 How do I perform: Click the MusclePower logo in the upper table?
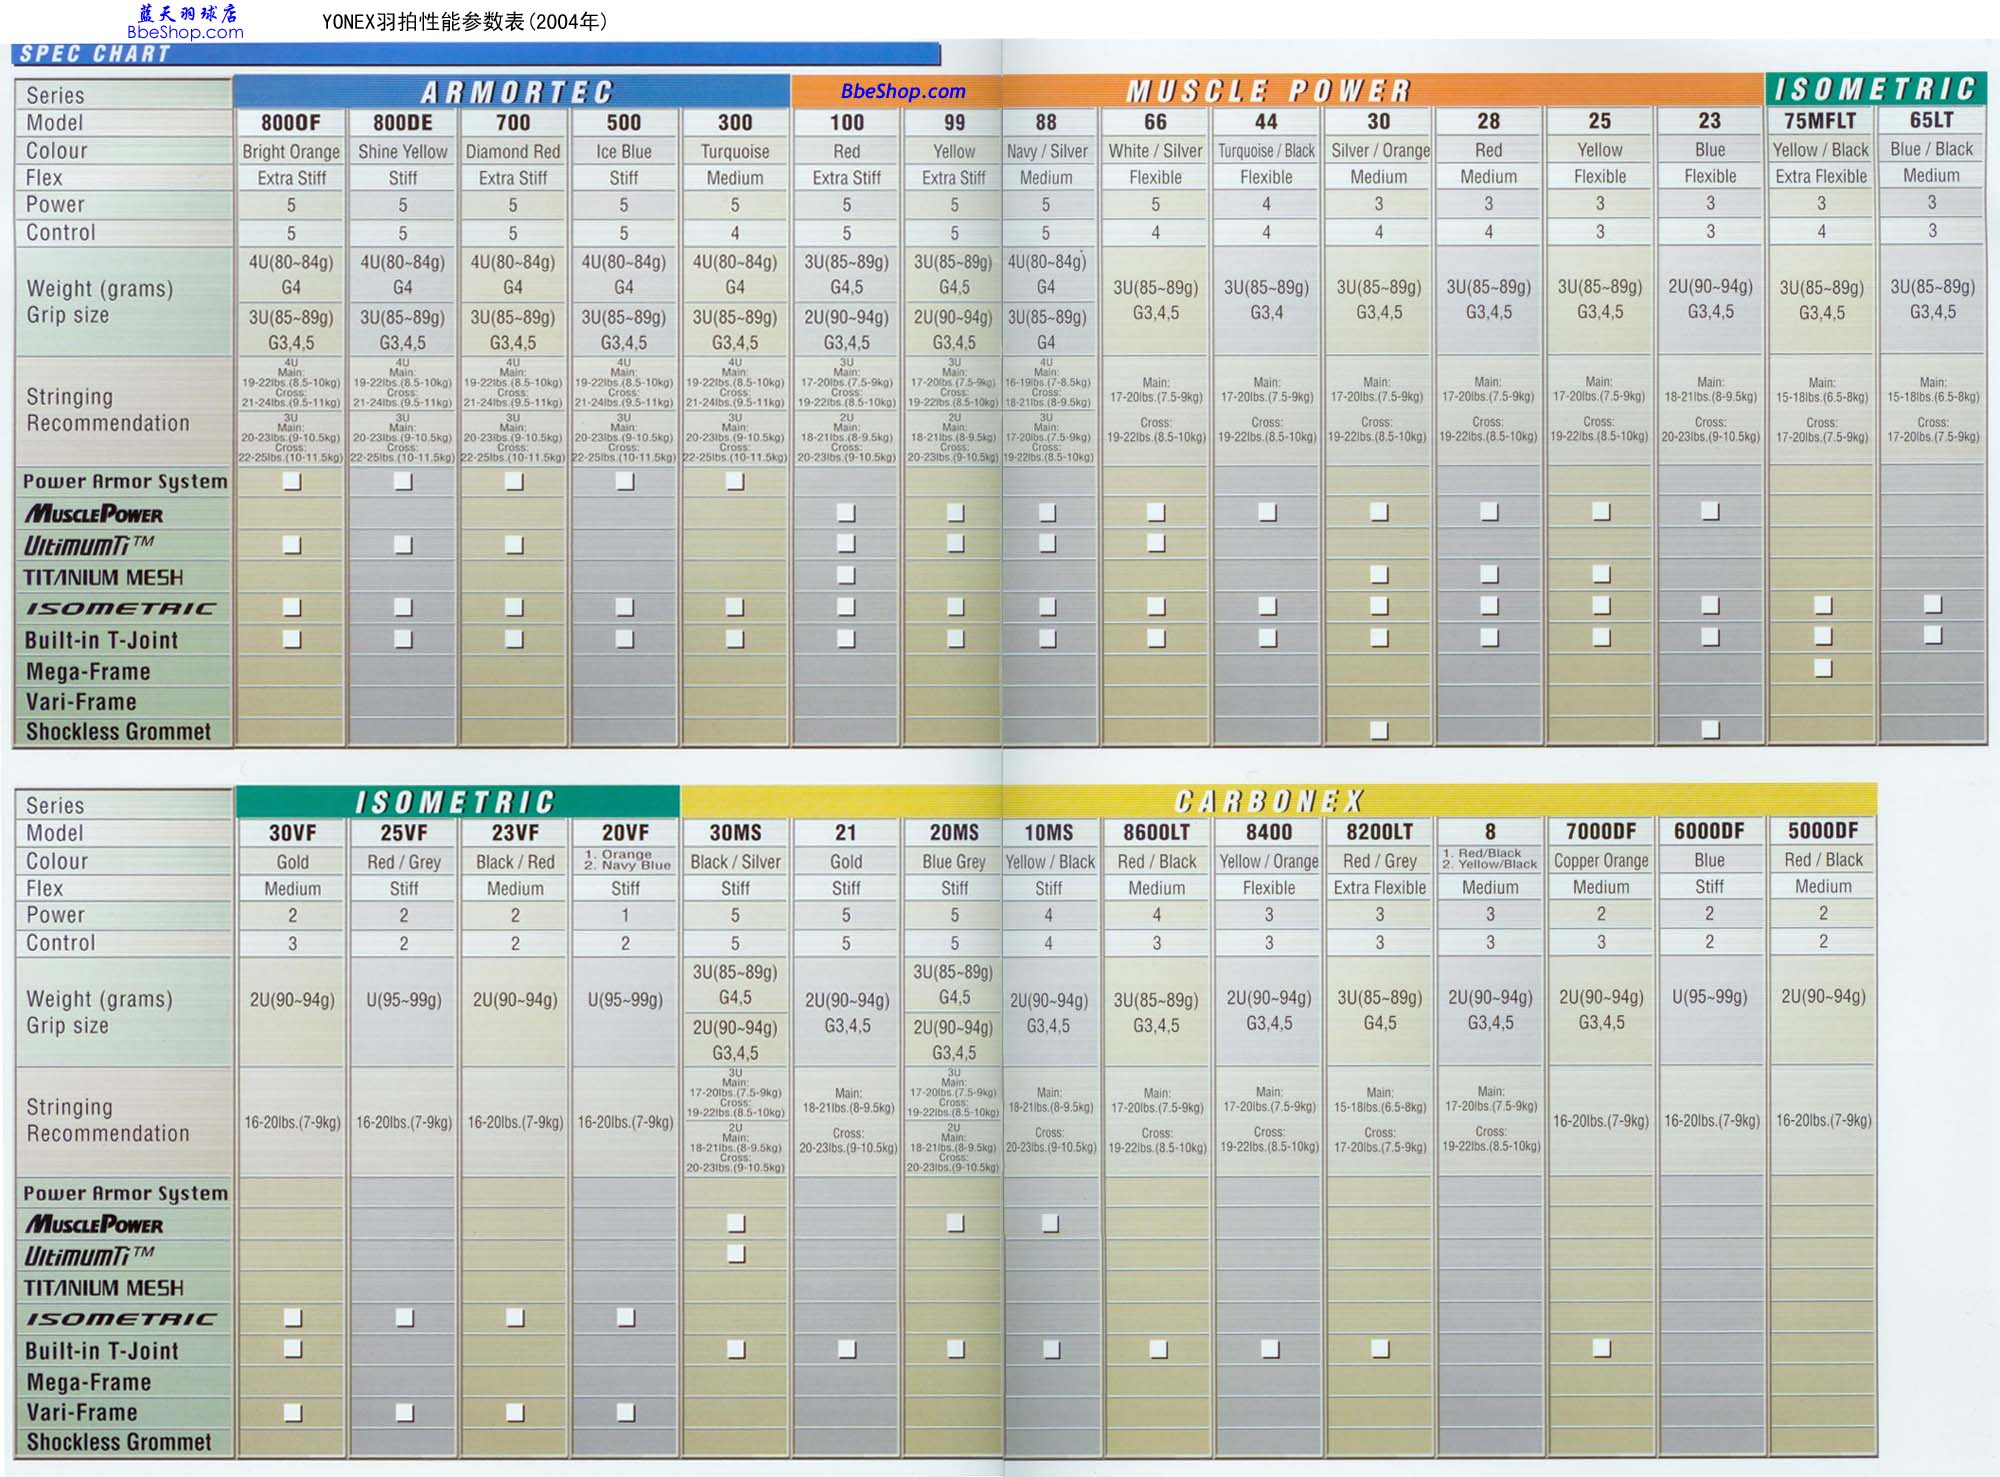(x=94, y=514)
